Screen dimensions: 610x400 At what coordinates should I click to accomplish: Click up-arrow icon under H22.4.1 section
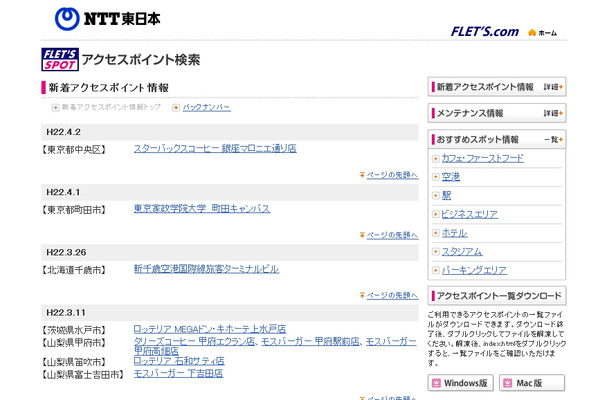coord(362,235)
